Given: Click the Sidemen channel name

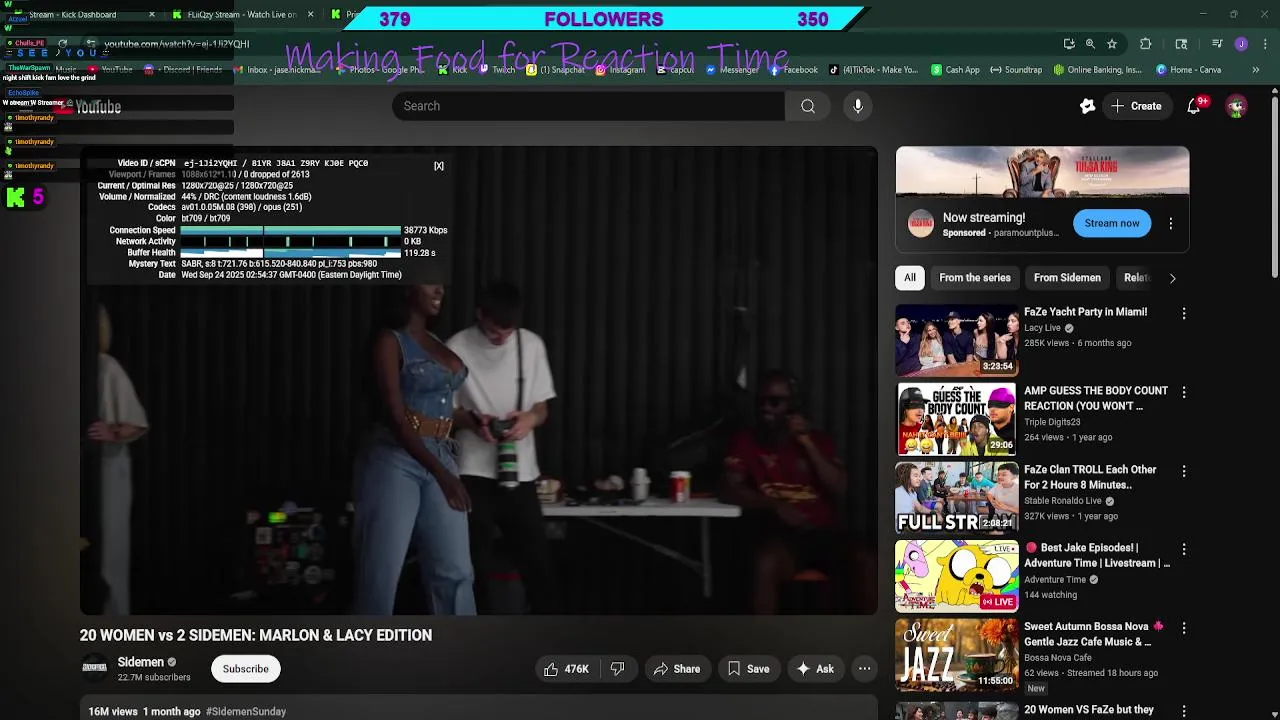Looking at the screenshot, I should 140,662.
